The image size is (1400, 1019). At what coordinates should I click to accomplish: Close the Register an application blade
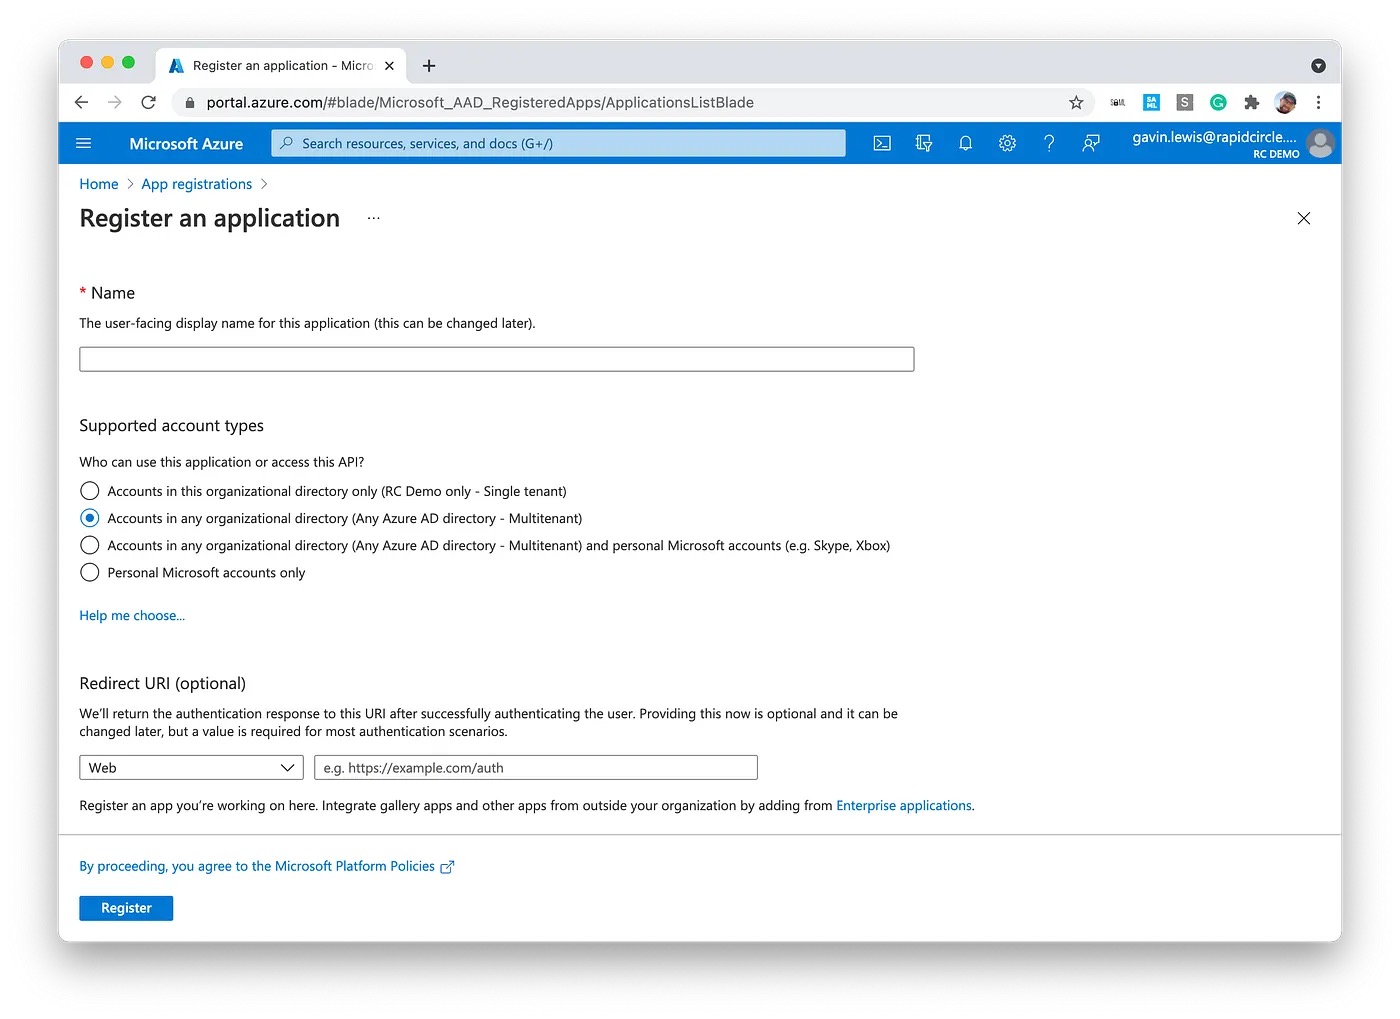point(1303,218)
